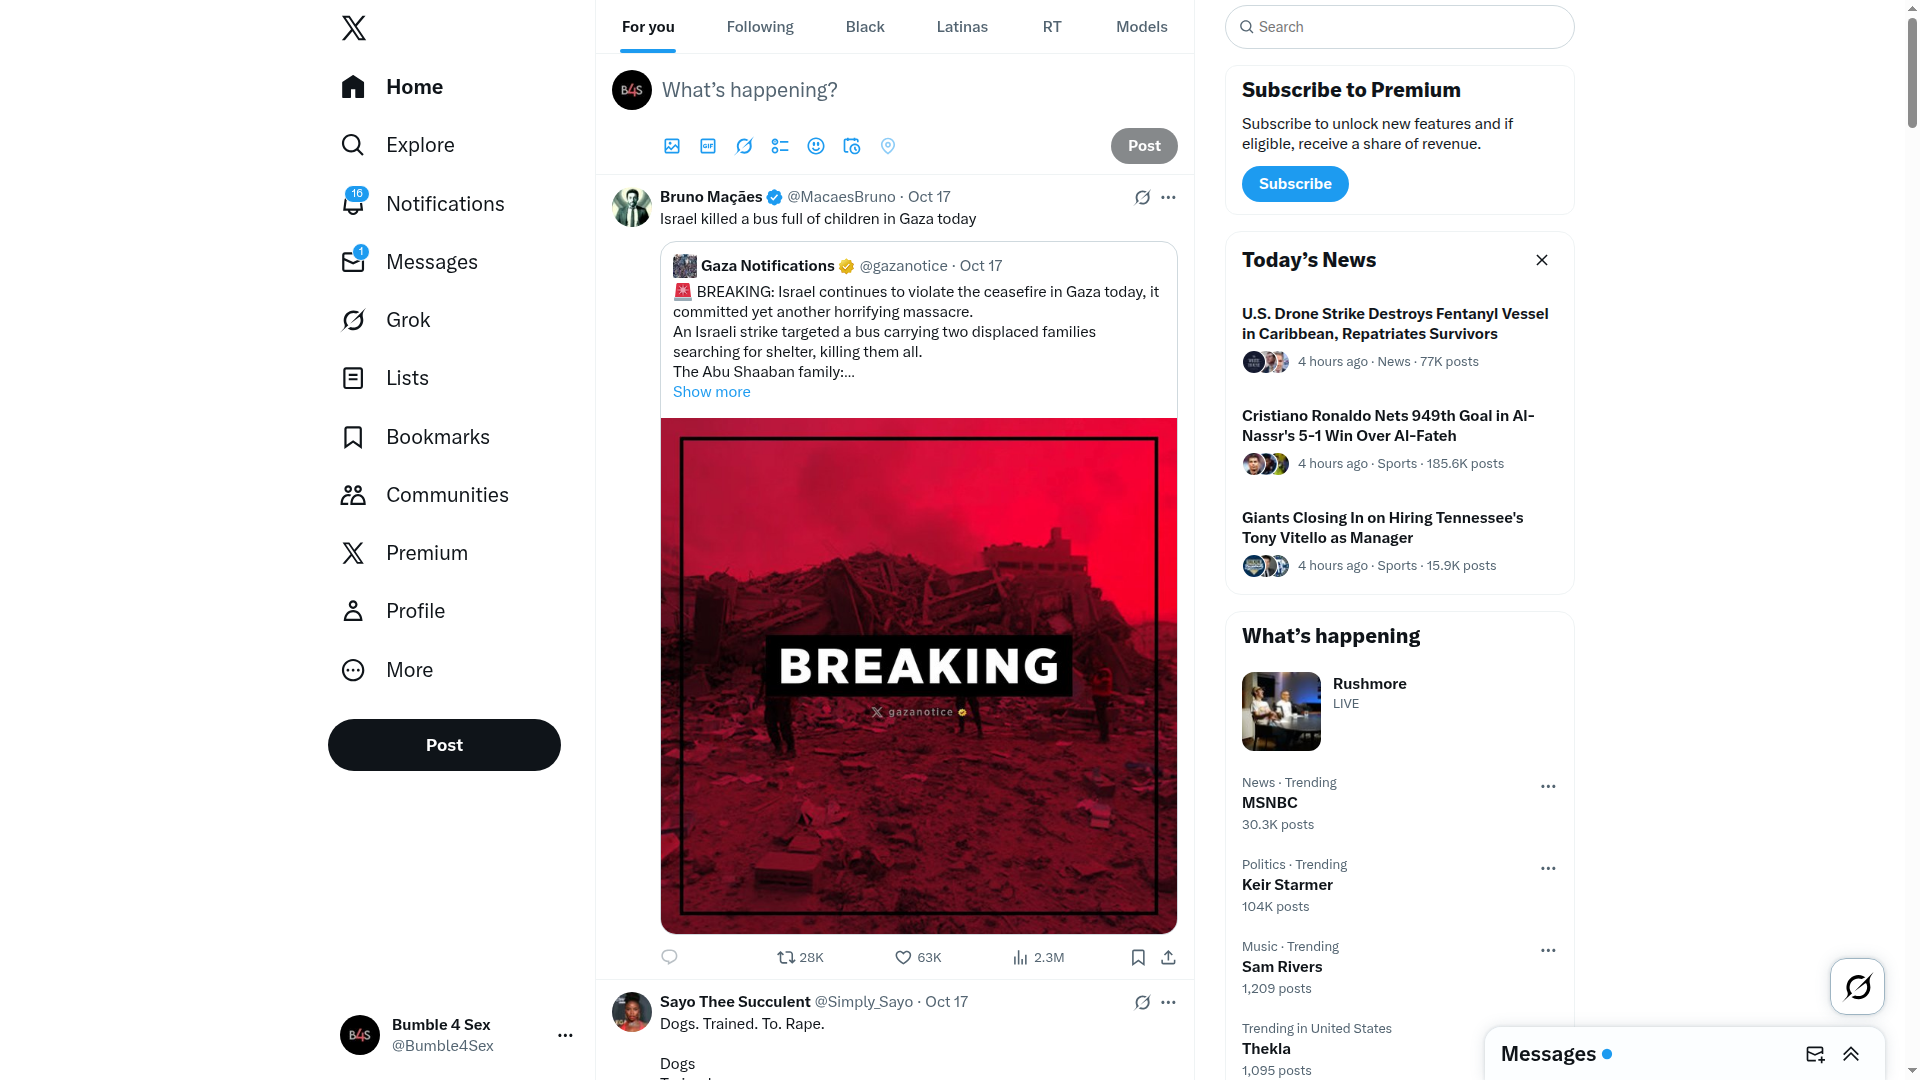
Task: Click the Search input field
Action: pyautogui.click(x=1400, y=27)
